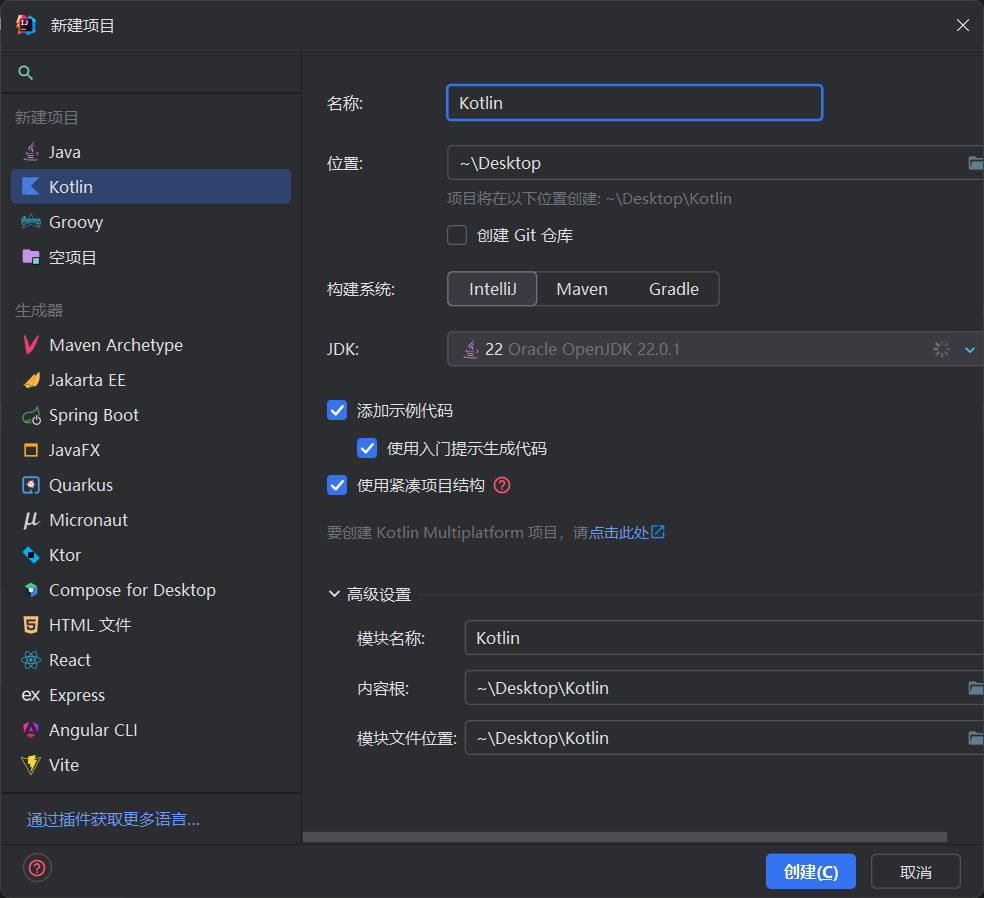Browse folder for the 位置 location field

pyautogui.click(x=975, y=163)
